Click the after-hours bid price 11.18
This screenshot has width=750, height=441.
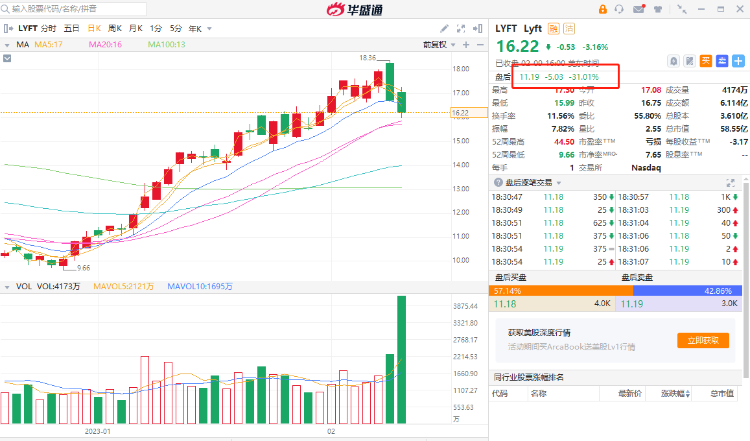tap(505, 304)
